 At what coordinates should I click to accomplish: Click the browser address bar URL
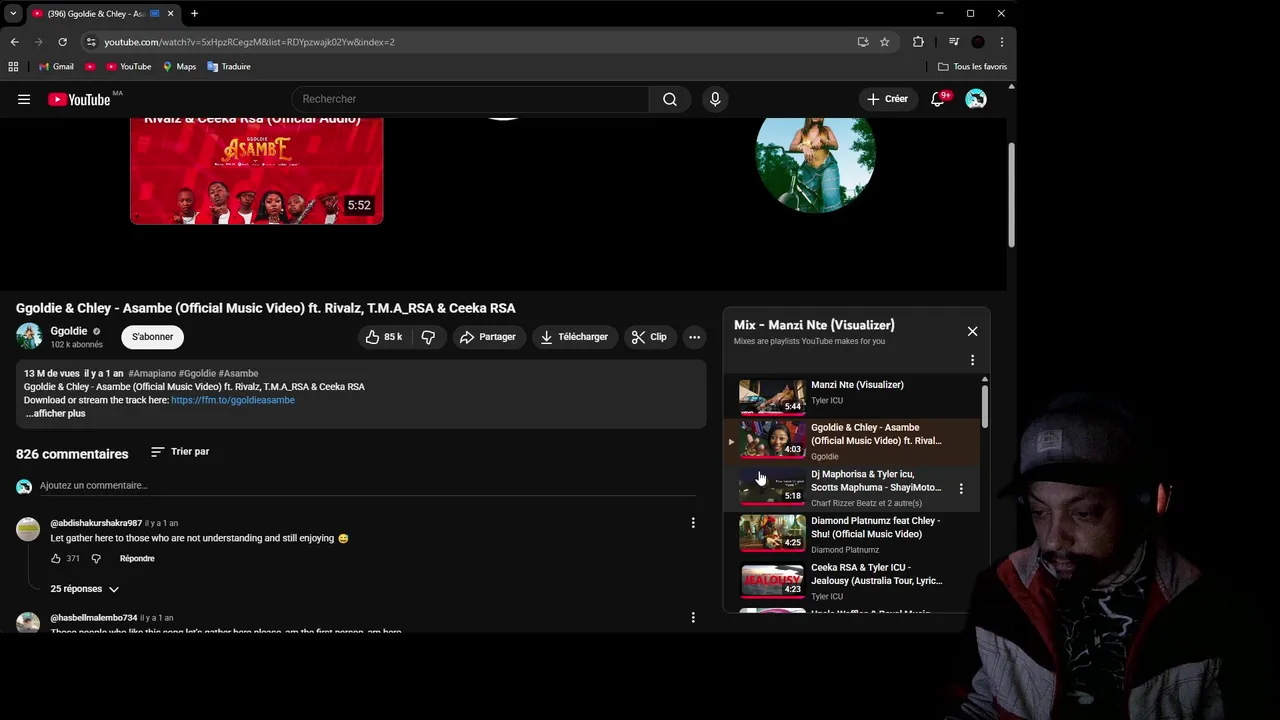pyautogui.click(x=250, y=42)
